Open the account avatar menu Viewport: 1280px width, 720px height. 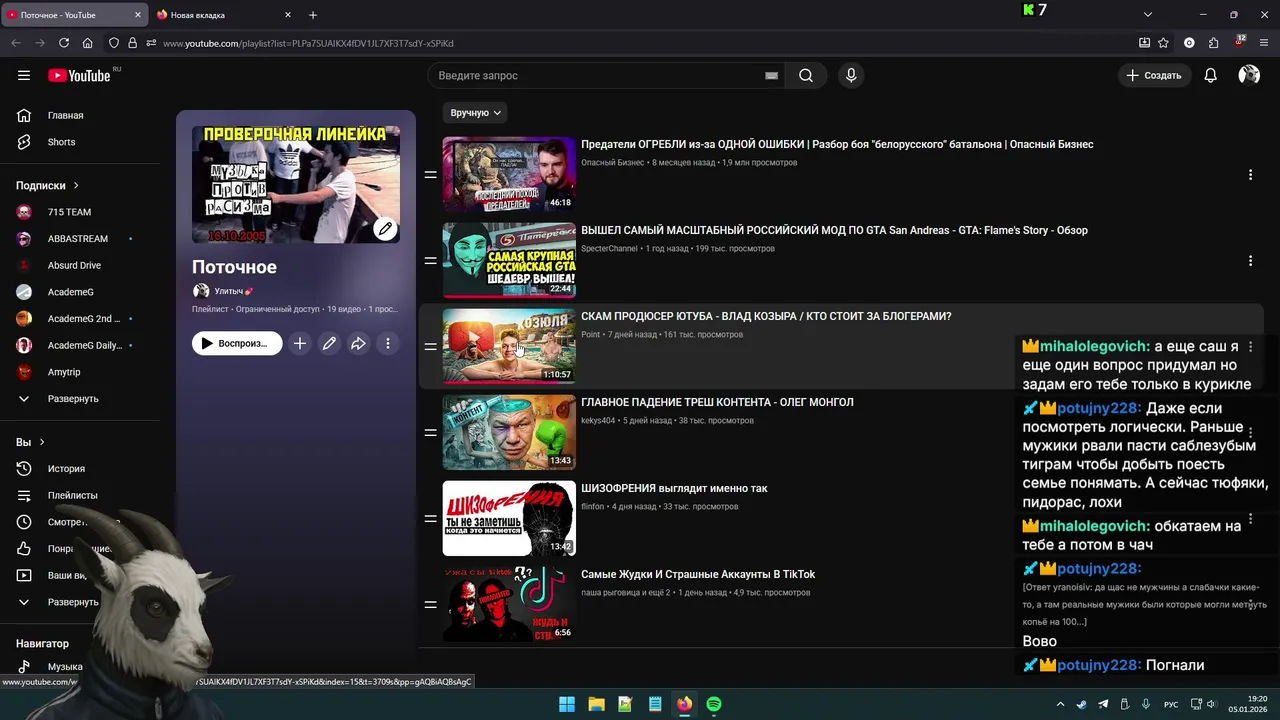click(x=1249, y=75)
